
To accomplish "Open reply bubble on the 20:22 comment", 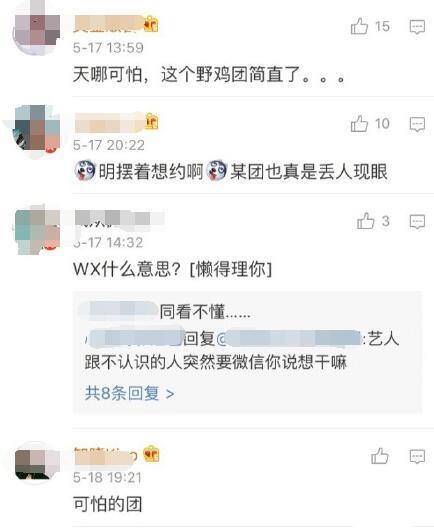I will pos(417,124).
